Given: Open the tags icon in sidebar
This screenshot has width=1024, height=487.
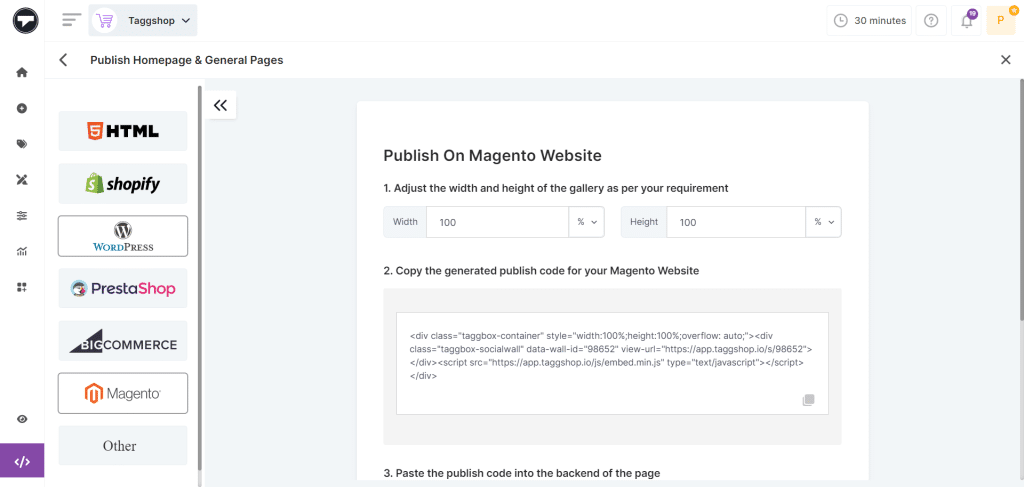Looking at the screenshot, I should pos(22,144).
